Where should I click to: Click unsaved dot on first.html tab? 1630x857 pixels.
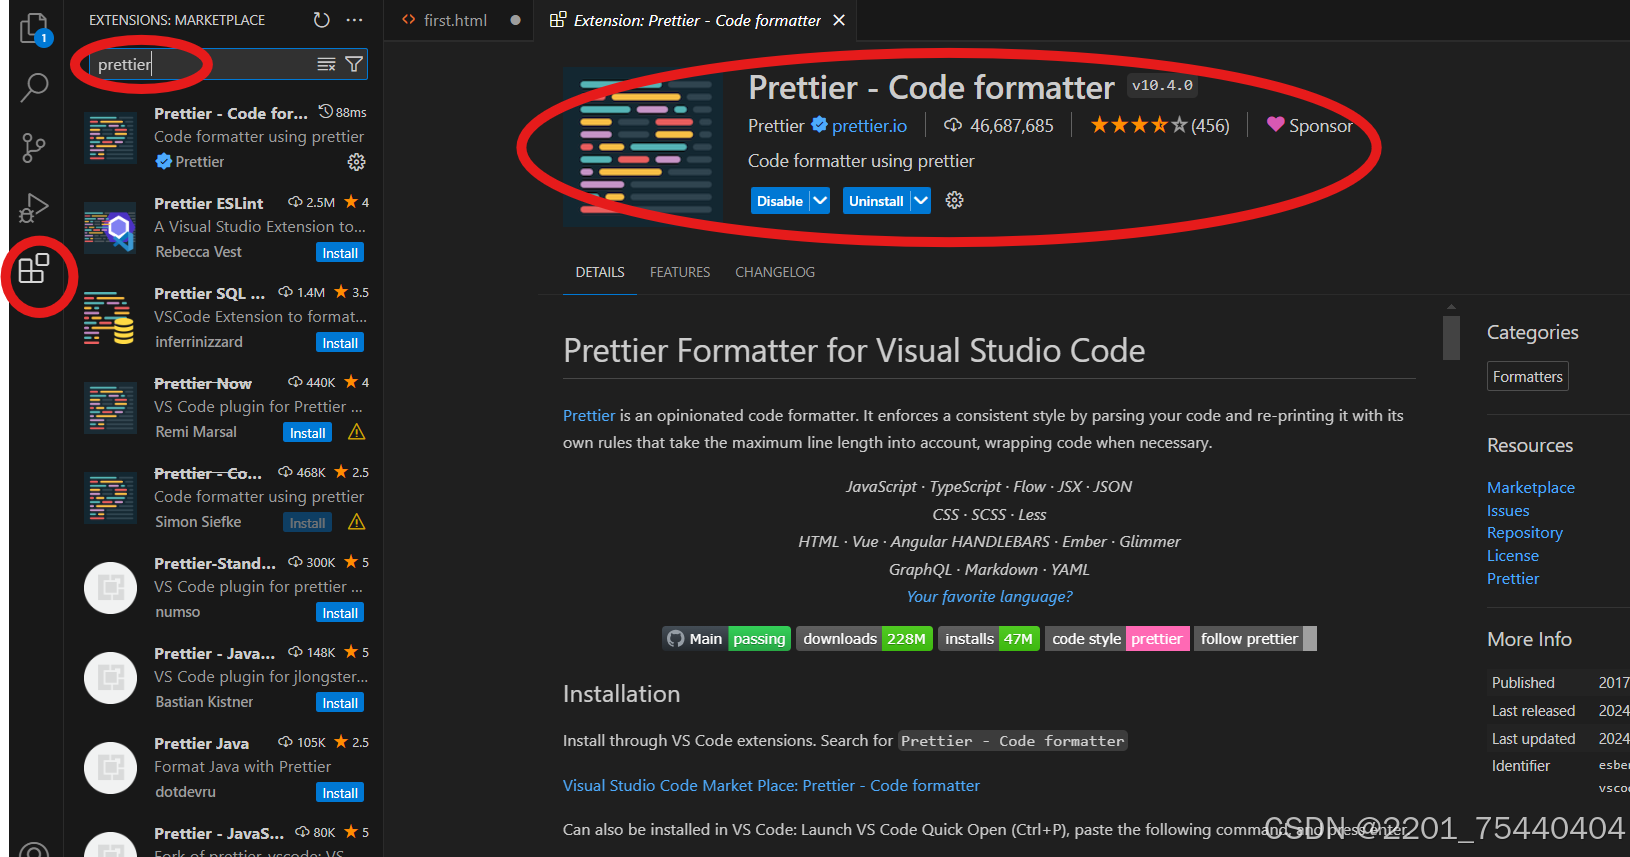click(x=515, y=20)
